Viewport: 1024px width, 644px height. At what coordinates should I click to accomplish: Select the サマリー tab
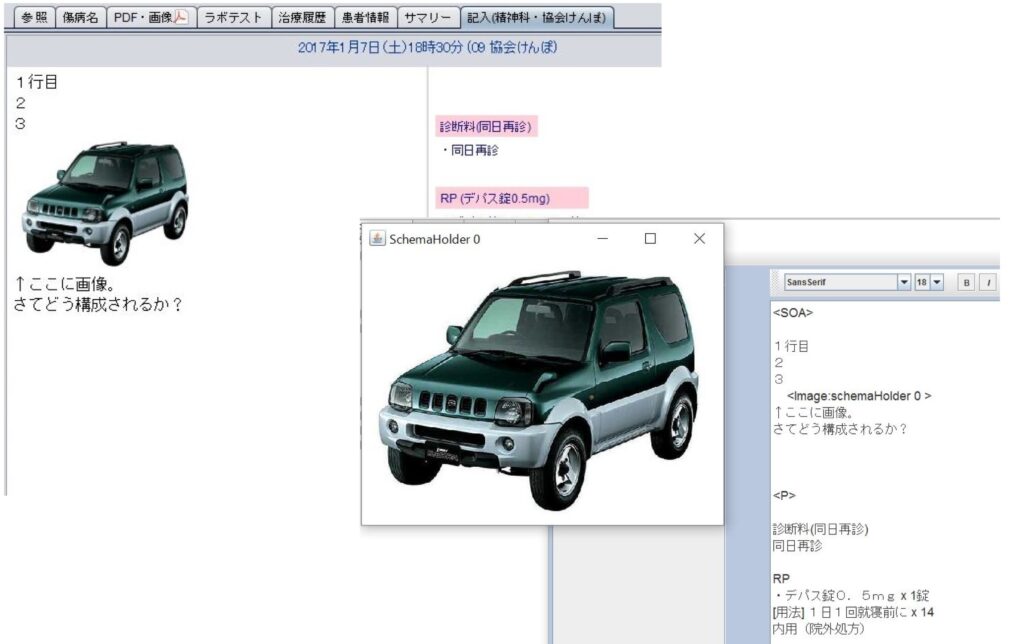point(428,18)
